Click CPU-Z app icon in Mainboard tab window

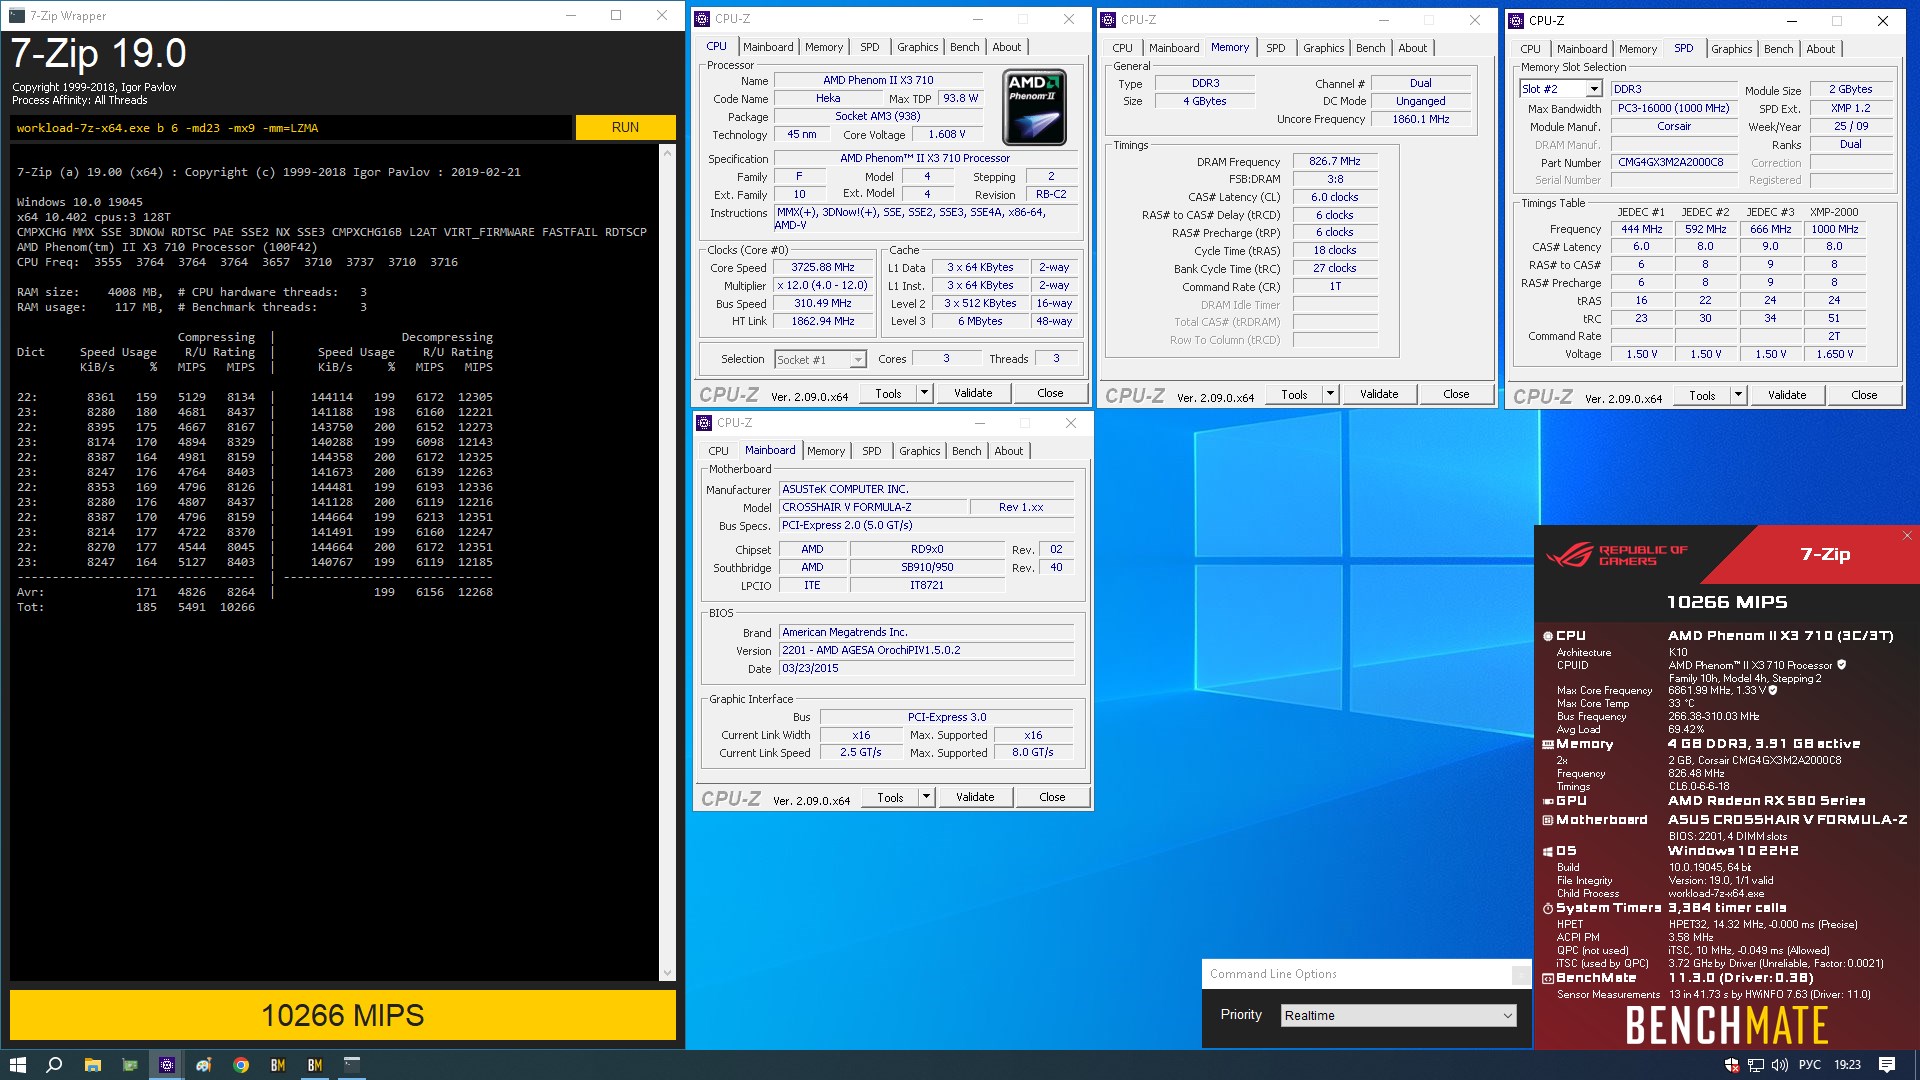pyautogui.click(x=704, y=423)
